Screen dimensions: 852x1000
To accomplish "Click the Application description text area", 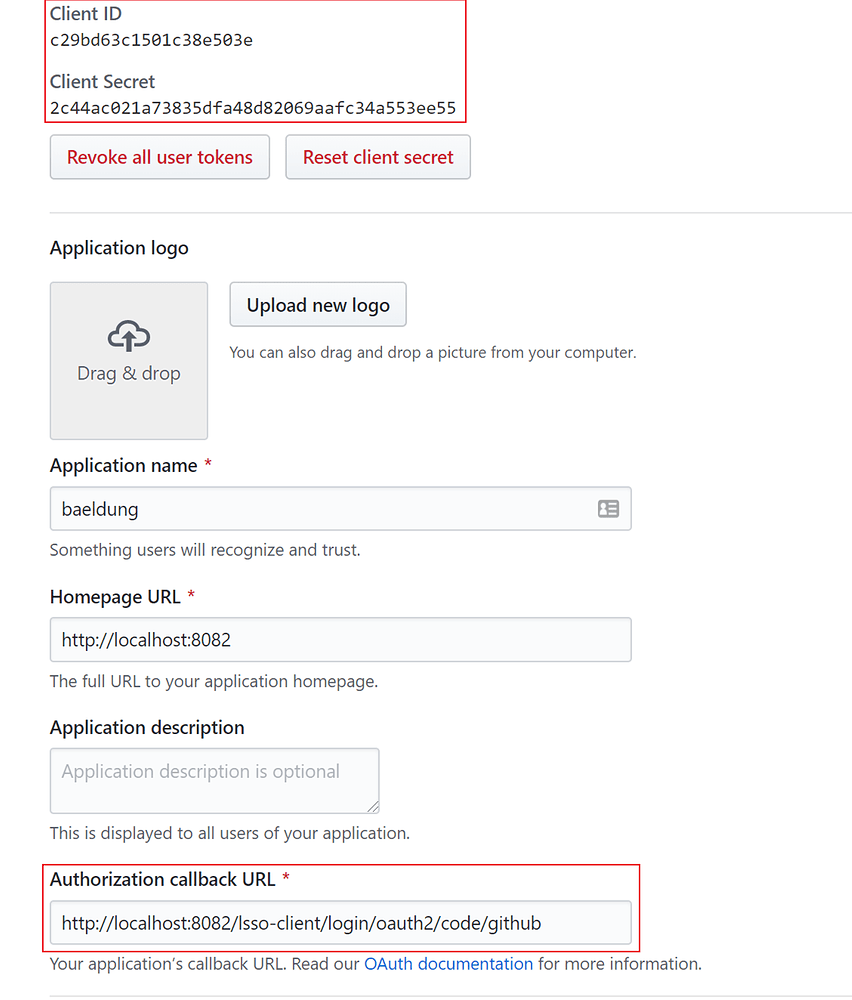I will 215,781.
